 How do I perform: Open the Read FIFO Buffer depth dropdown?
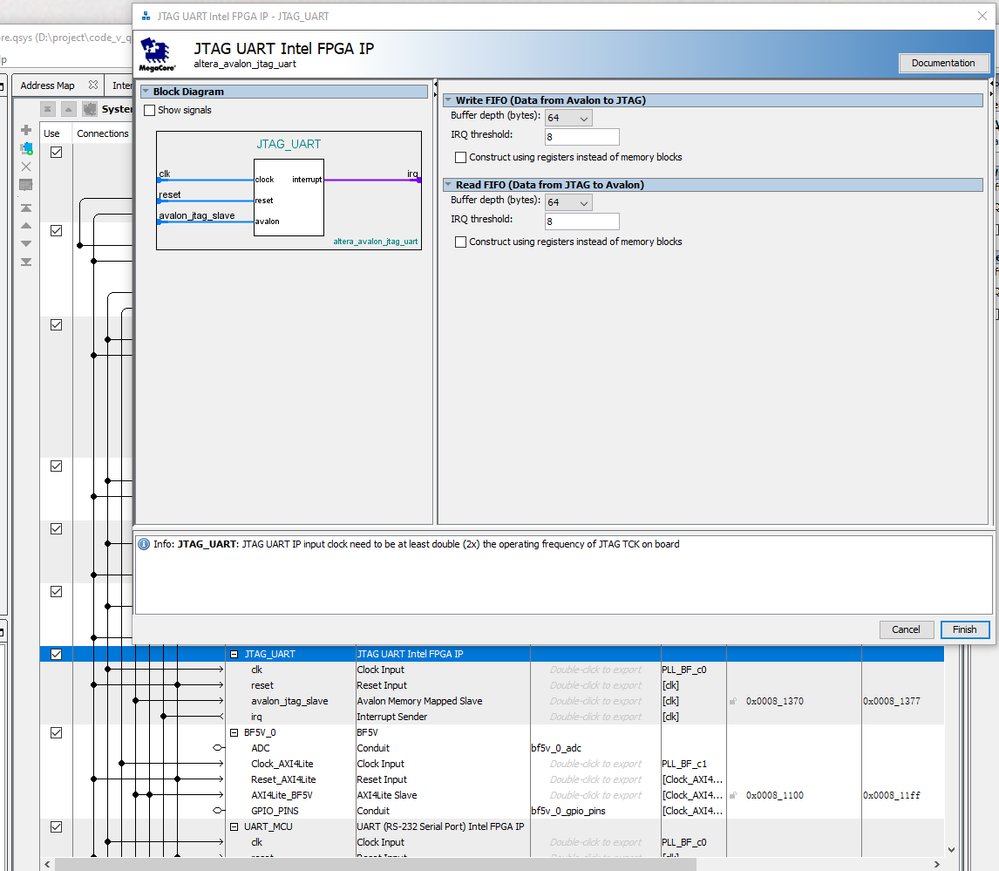pyautogui.click(x=568, y=203)
